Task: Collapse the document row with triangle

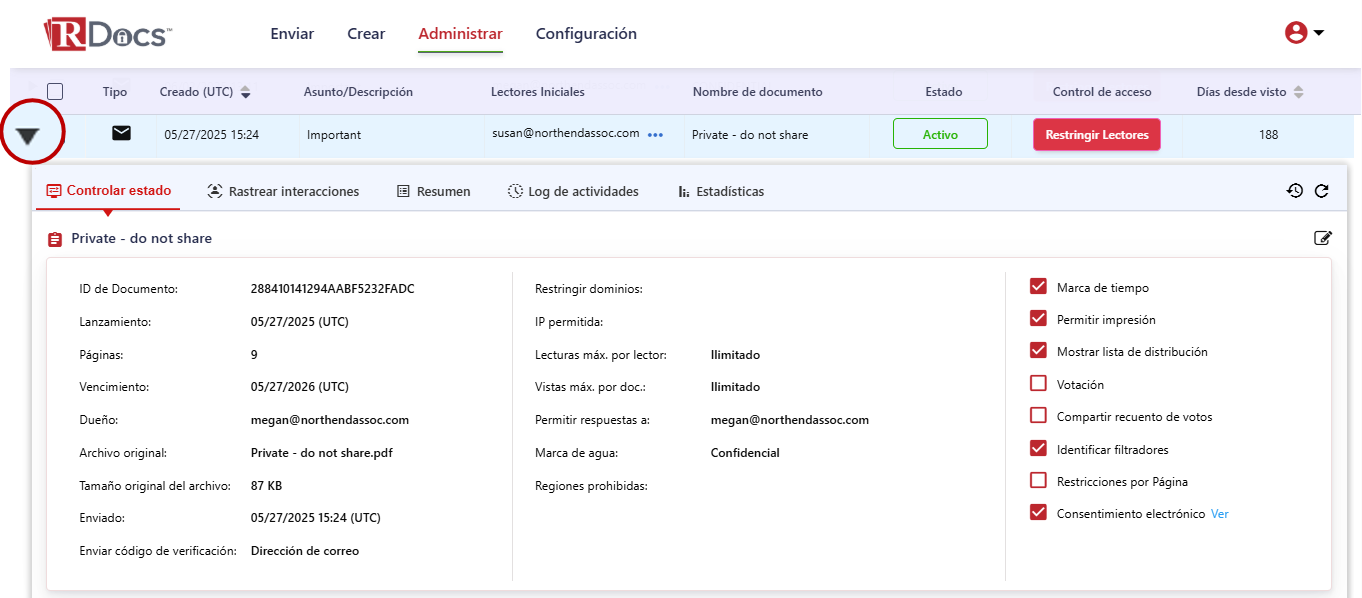Action: (x=28, y=136)
